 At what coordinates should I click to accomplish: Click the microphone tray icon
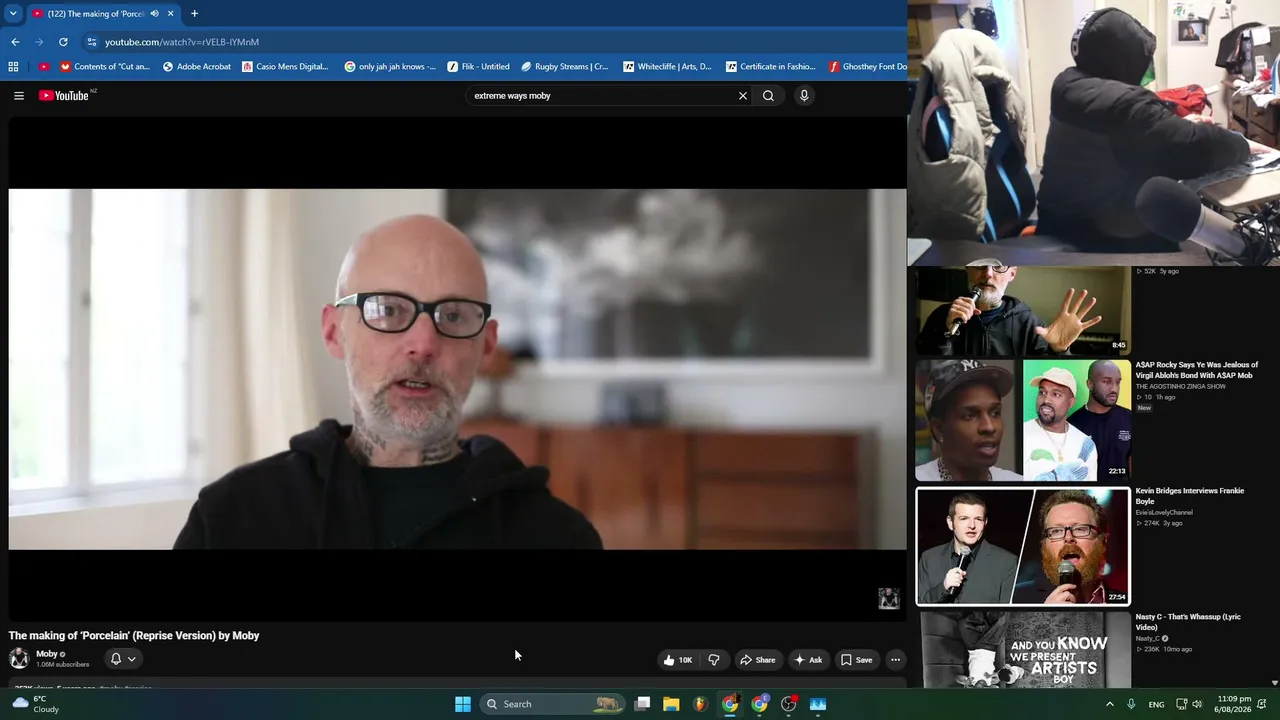click(1131, 704)
